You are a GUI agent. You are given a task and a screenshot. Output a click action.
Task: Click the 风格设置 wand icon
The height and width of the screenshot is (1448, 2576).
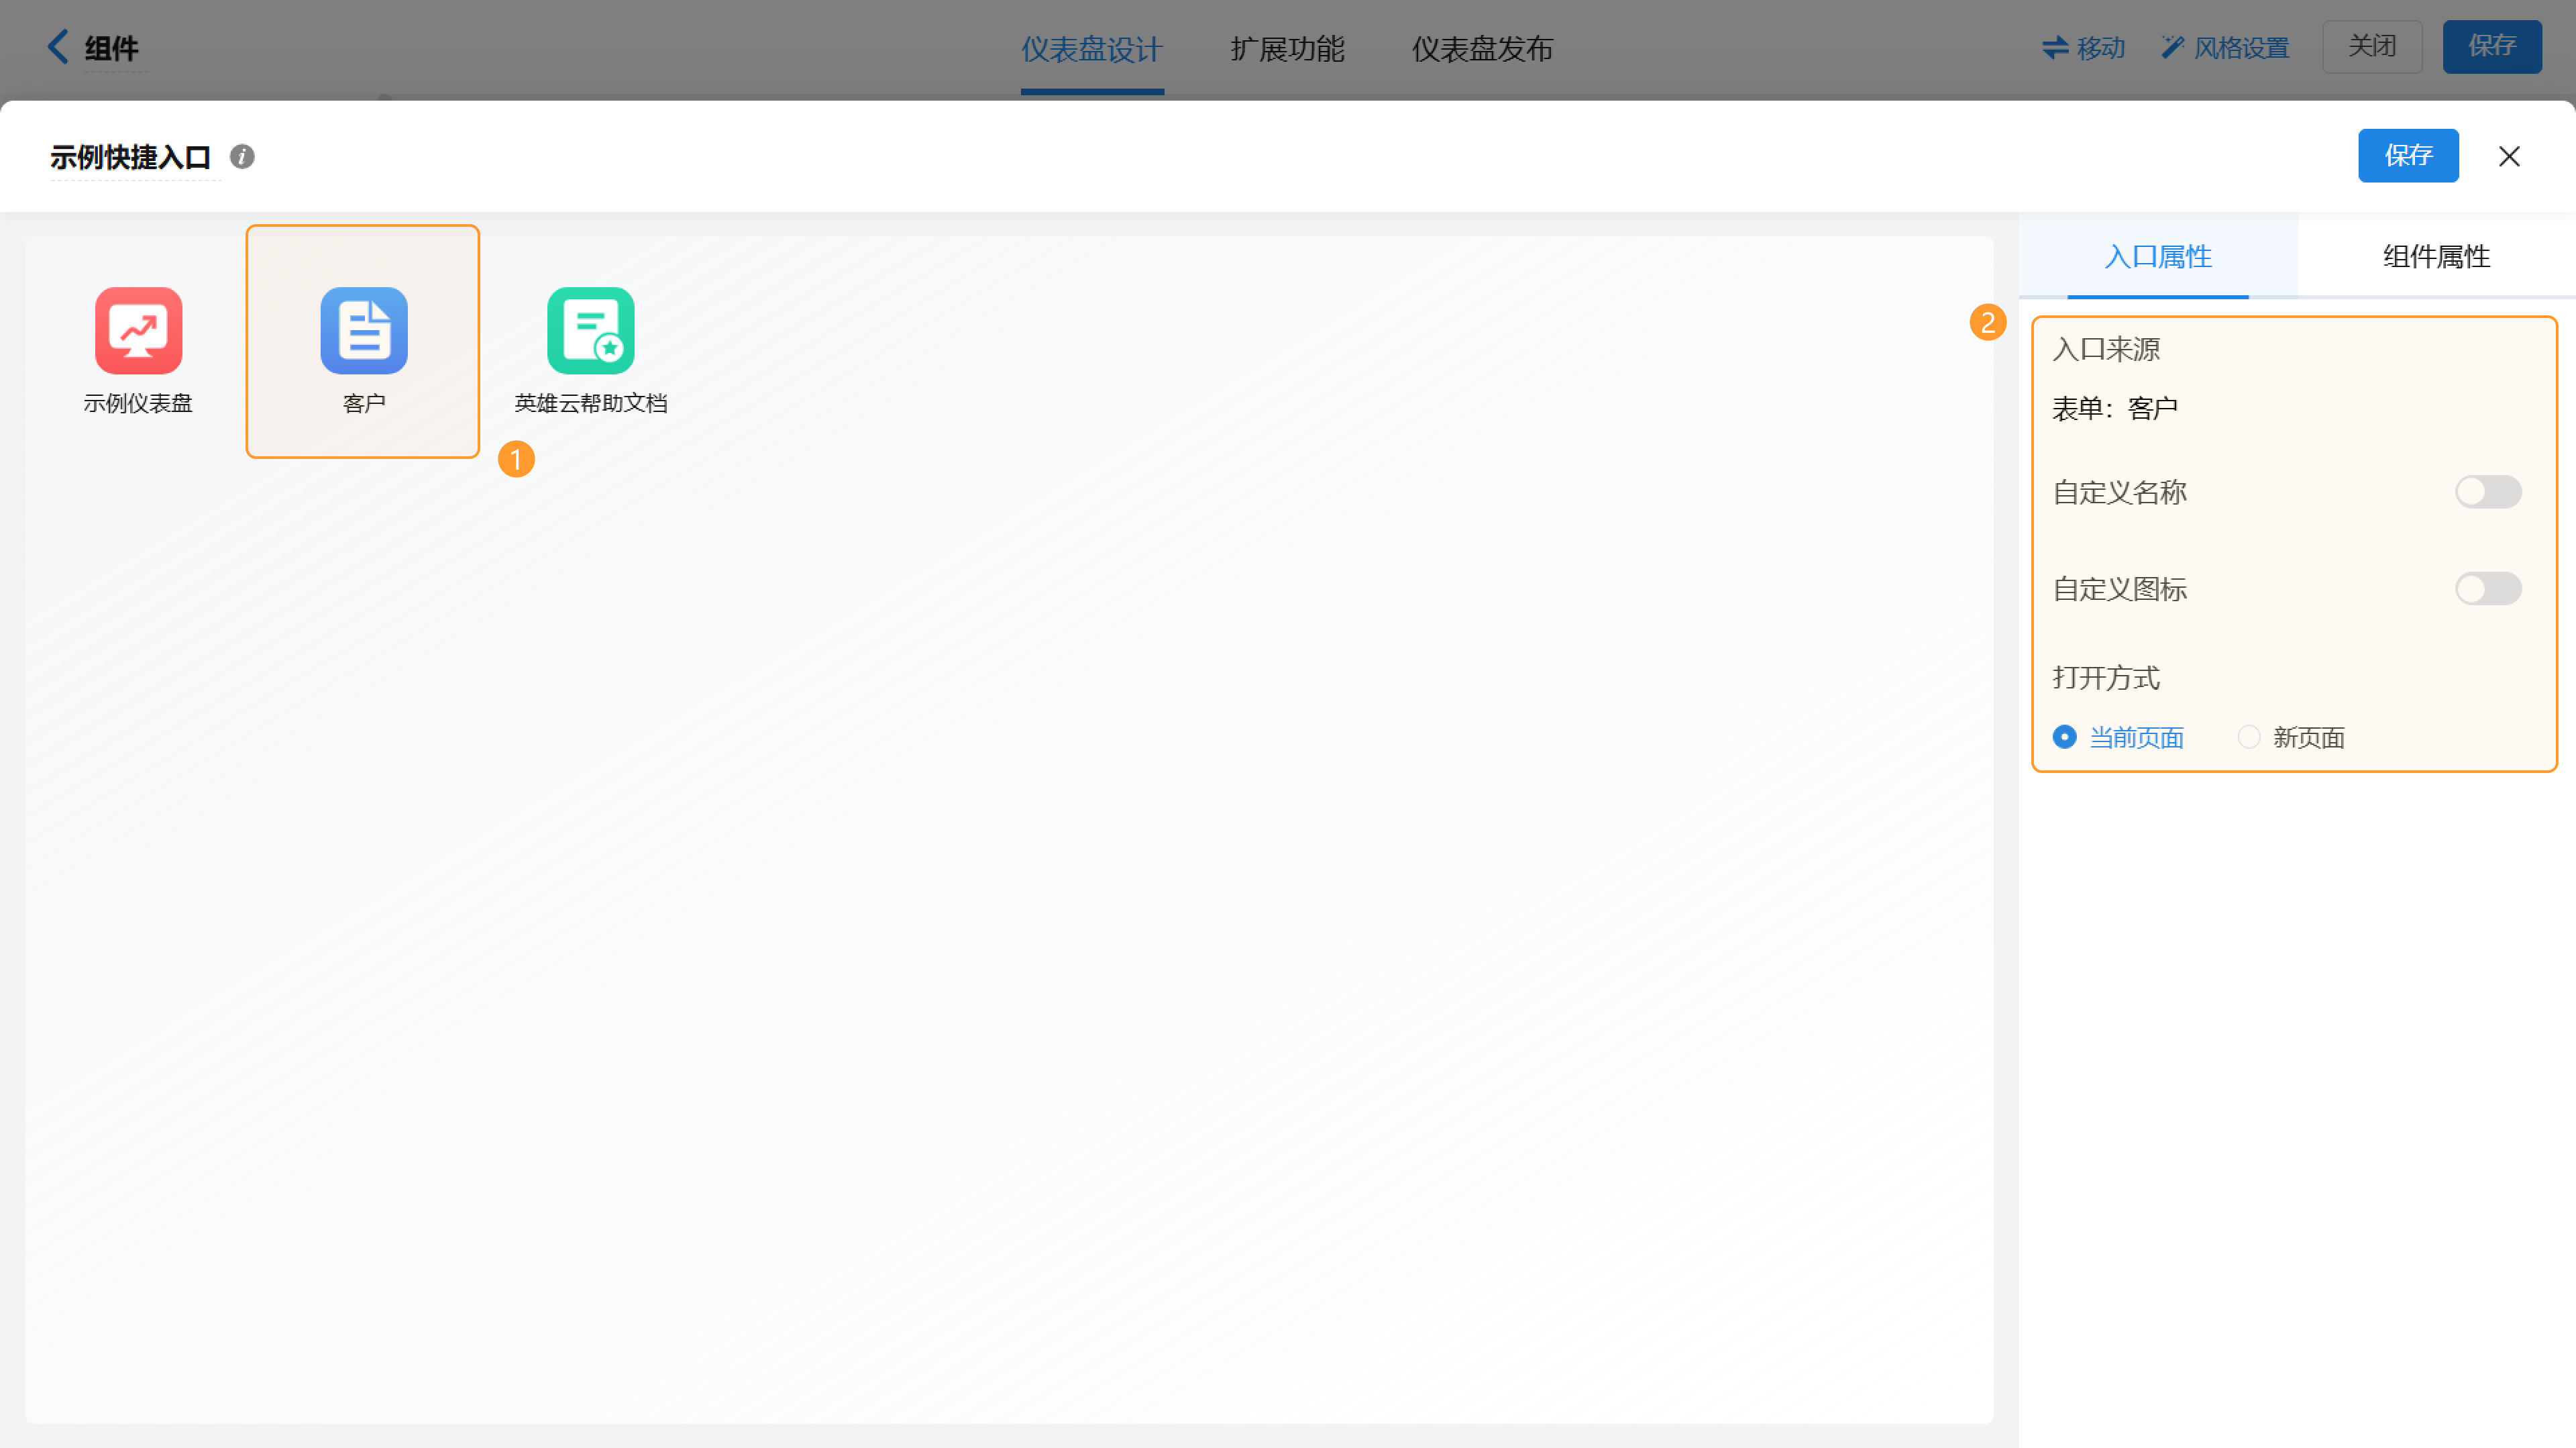[x=2172, y=47]
